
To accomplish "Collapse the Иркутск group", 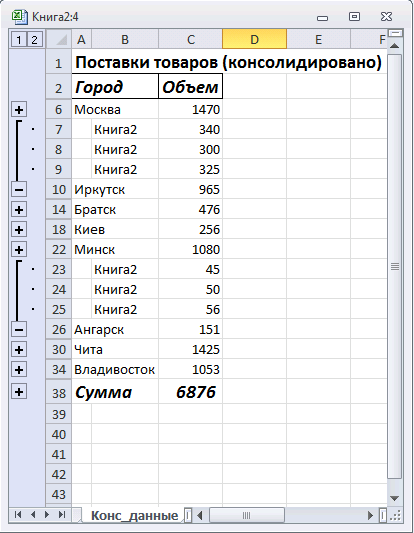I will coord(19,190).
